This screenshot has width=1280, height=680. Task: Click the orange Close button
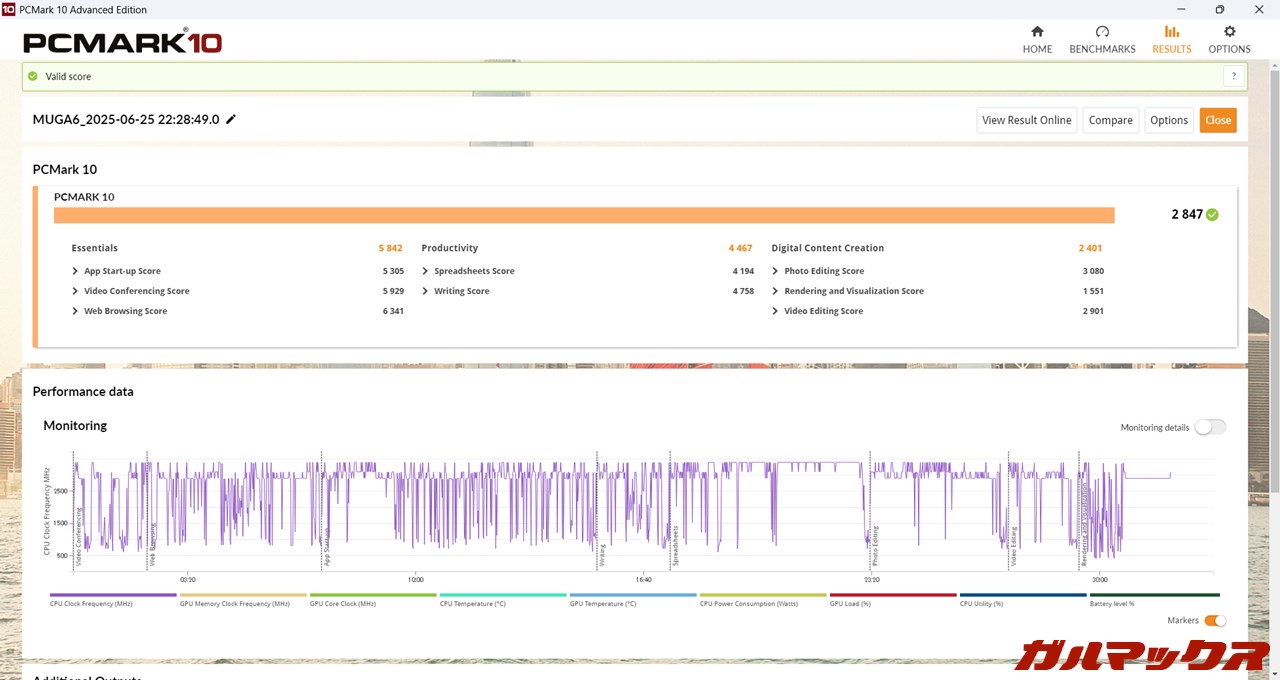click(x=1218, y=120)
